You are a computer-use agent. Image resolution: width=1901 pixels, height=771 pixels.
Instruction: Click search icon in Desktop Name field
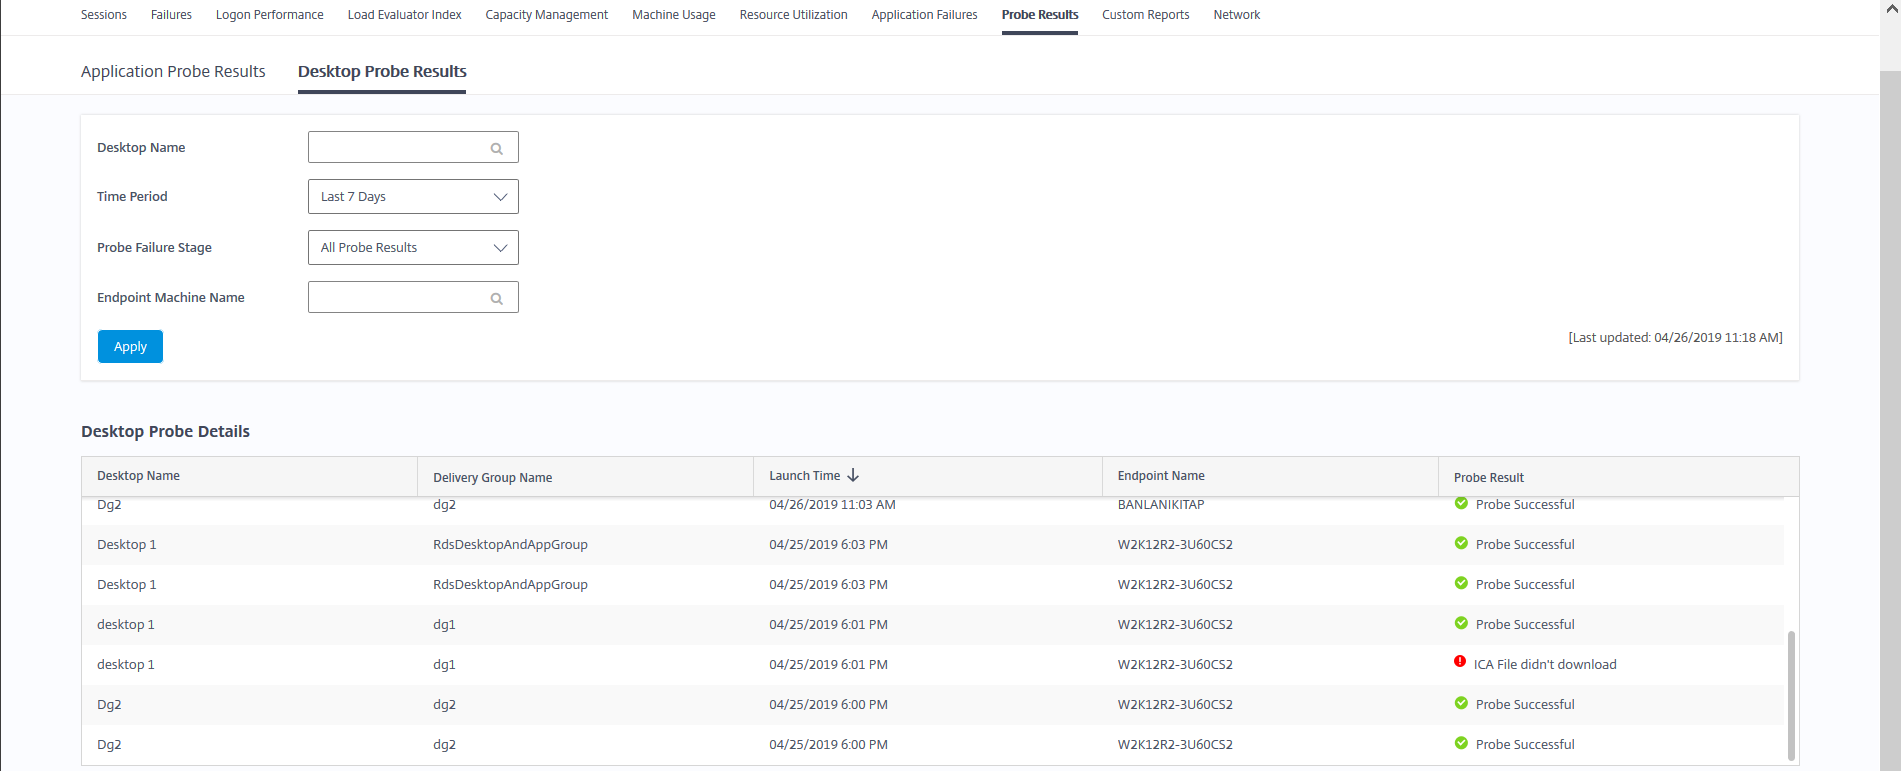pyautogui.click(x=496, y=148)
